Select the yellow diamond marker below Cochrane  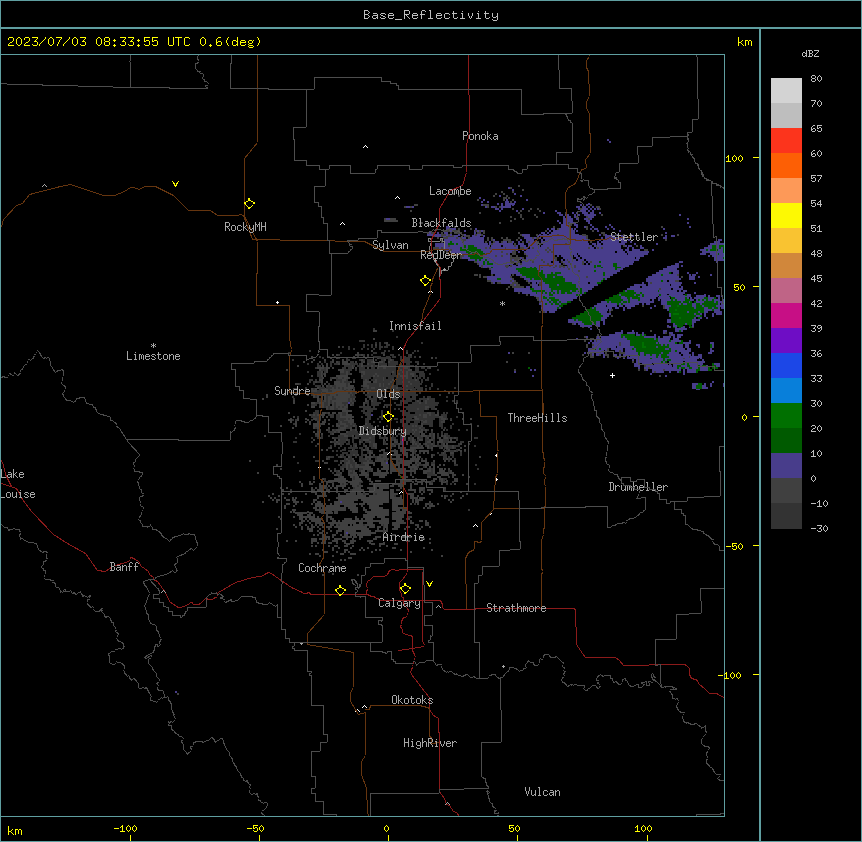[x=340, y=590]
